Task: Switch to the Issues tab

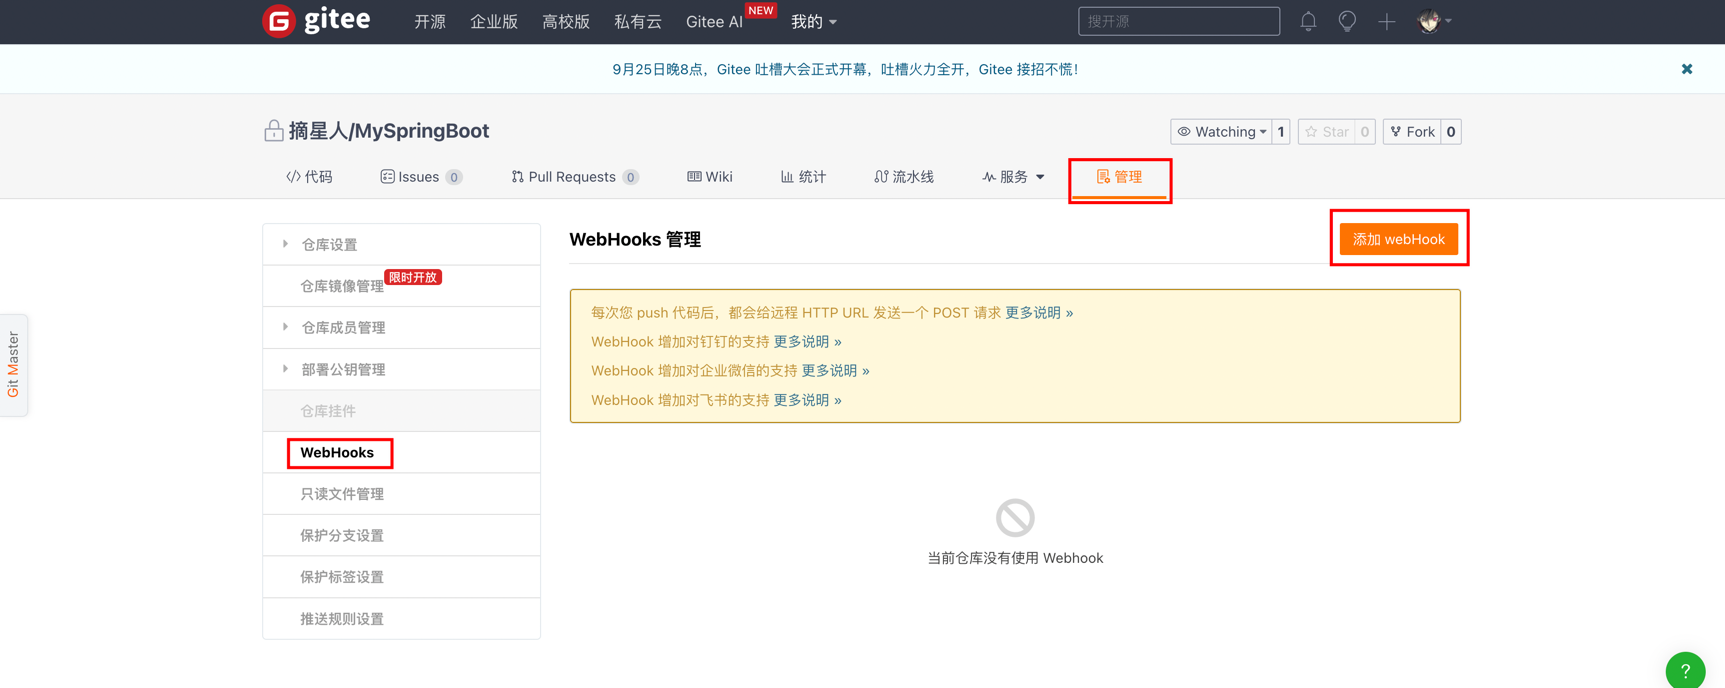Action: [x=419, y=177]
